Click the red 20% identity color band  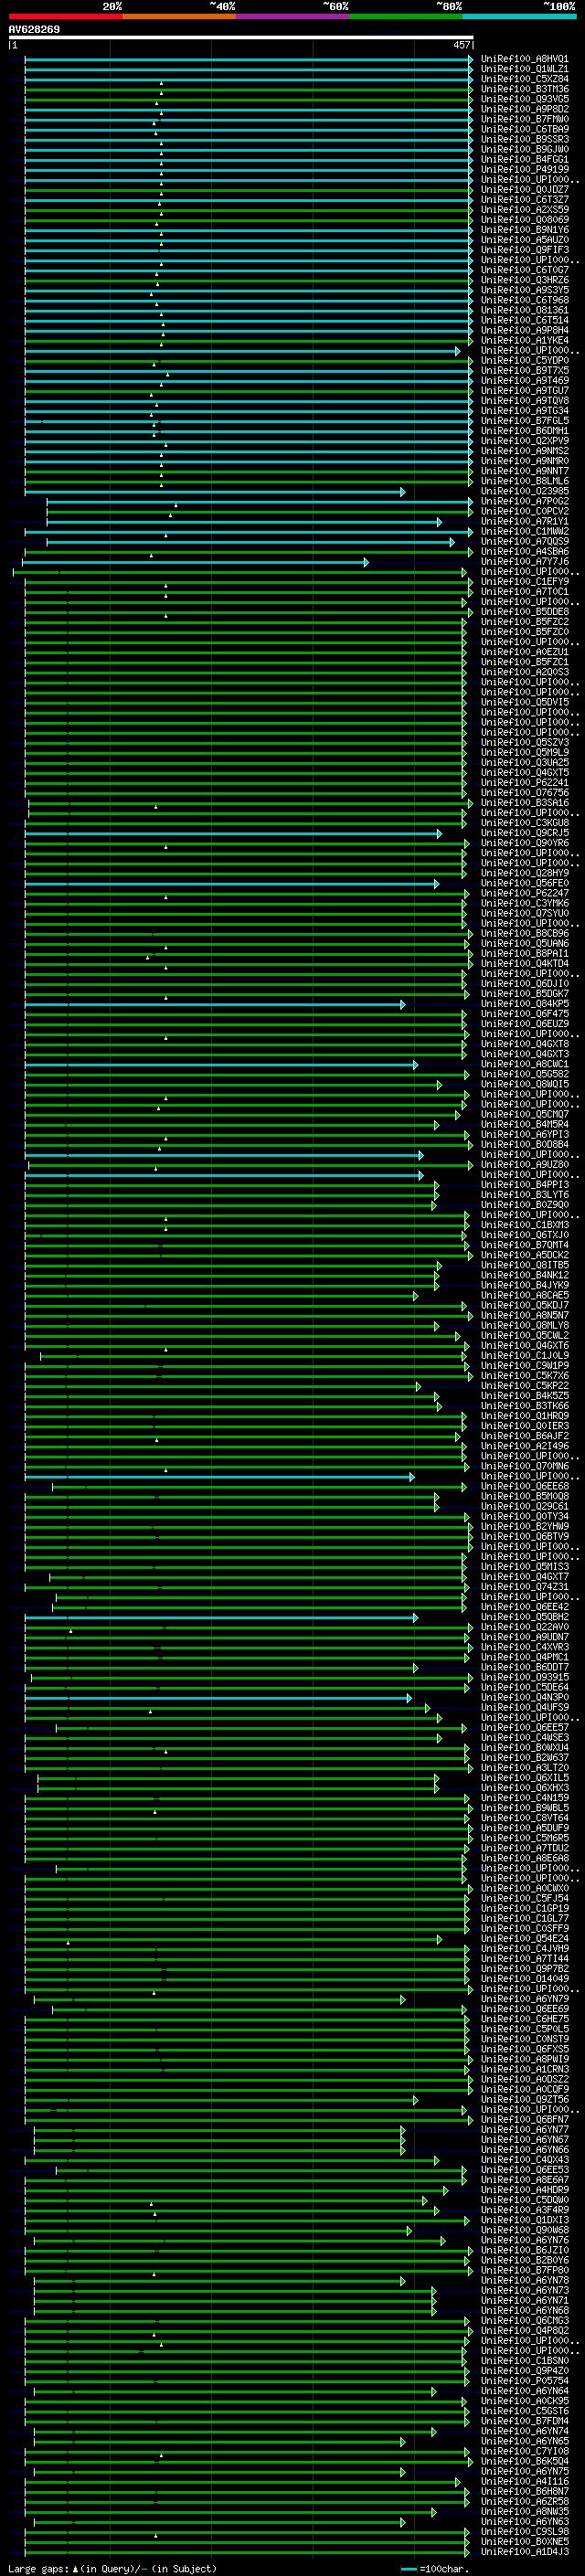[65, 16]
